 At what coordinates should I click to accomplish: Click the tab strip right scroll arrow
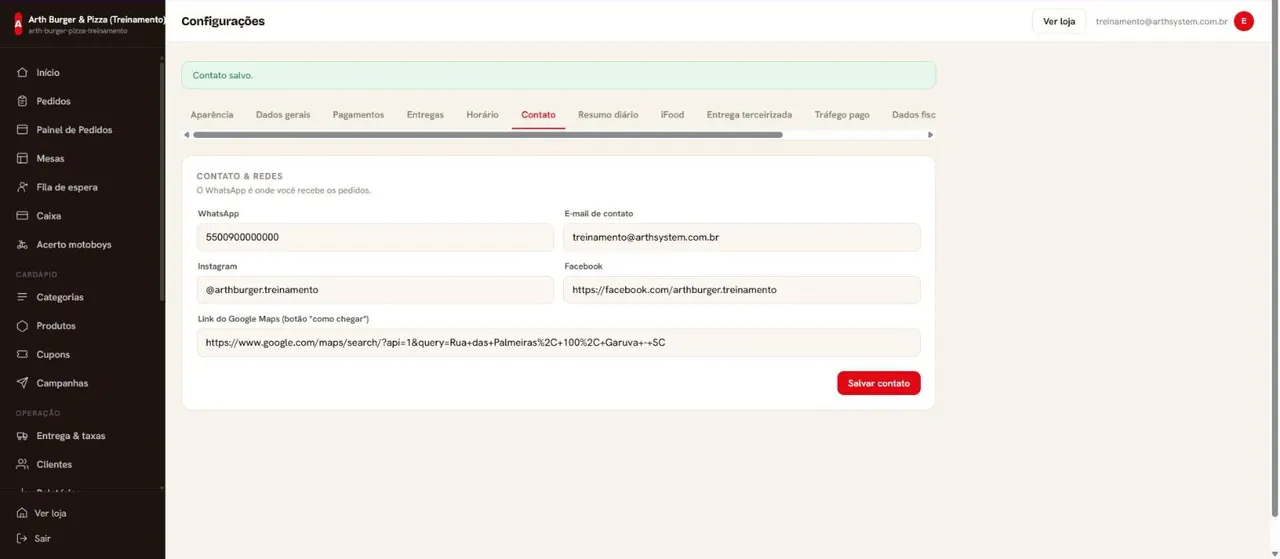(x=930, y=135)
